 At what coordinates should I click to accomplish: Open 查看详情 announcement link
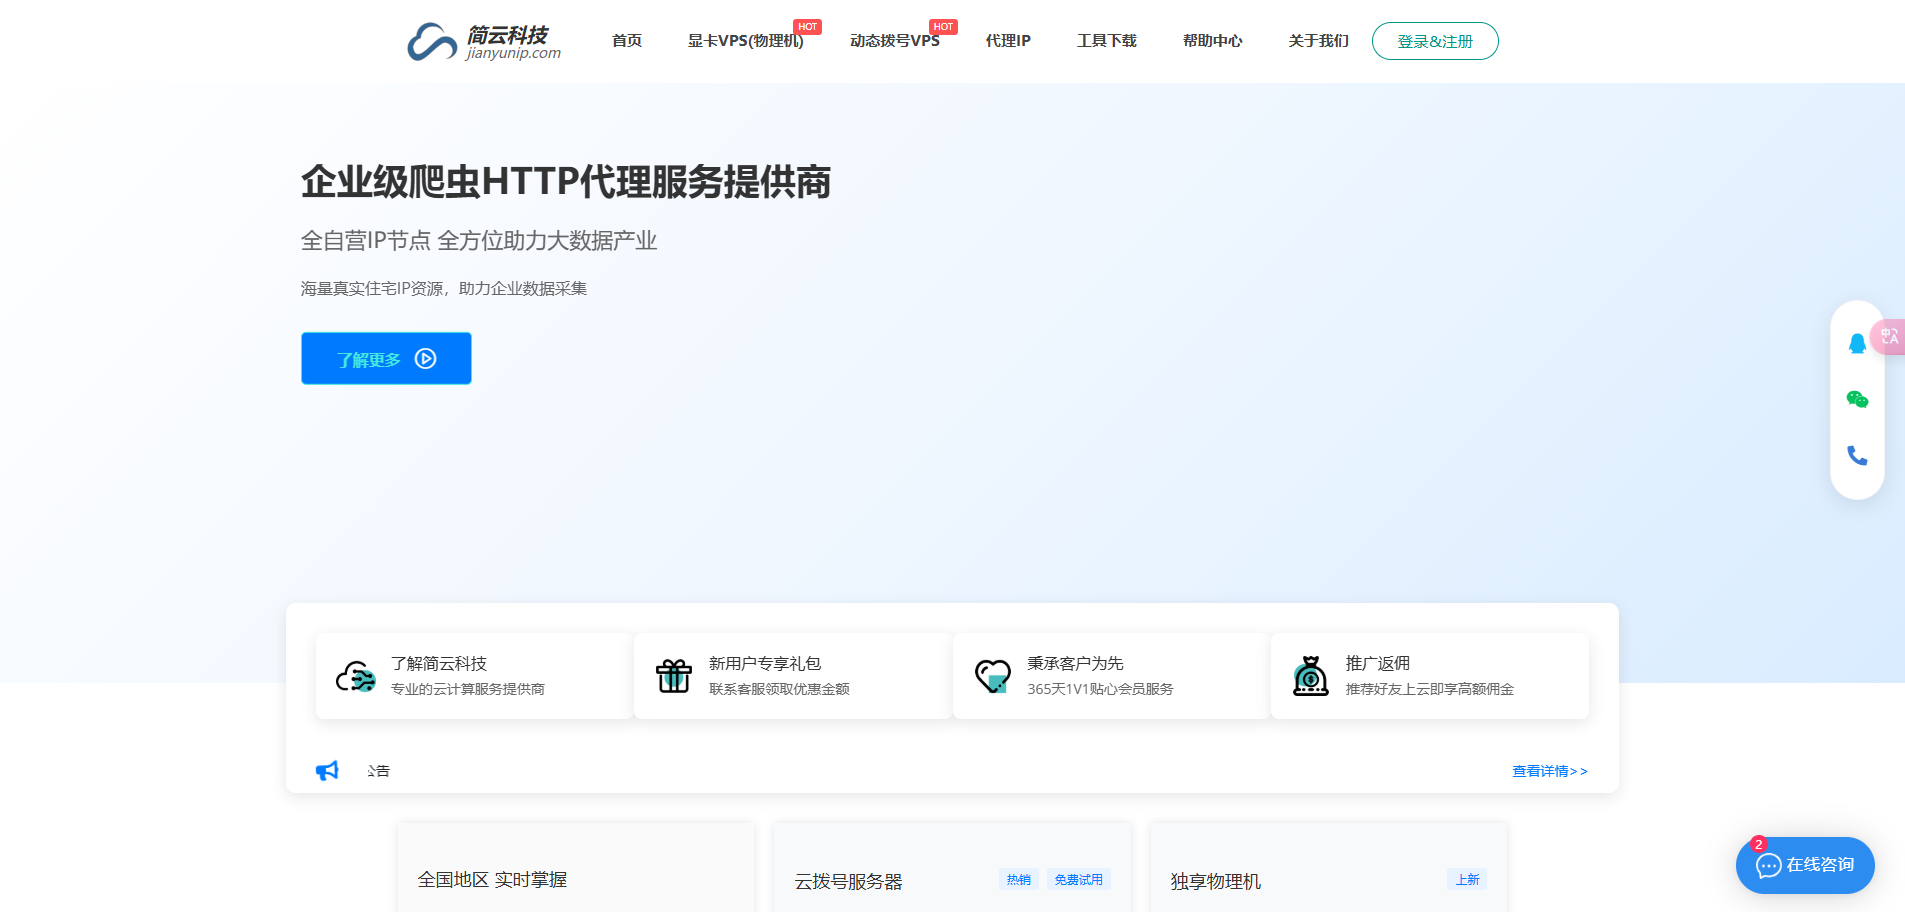pos(1549,771)
